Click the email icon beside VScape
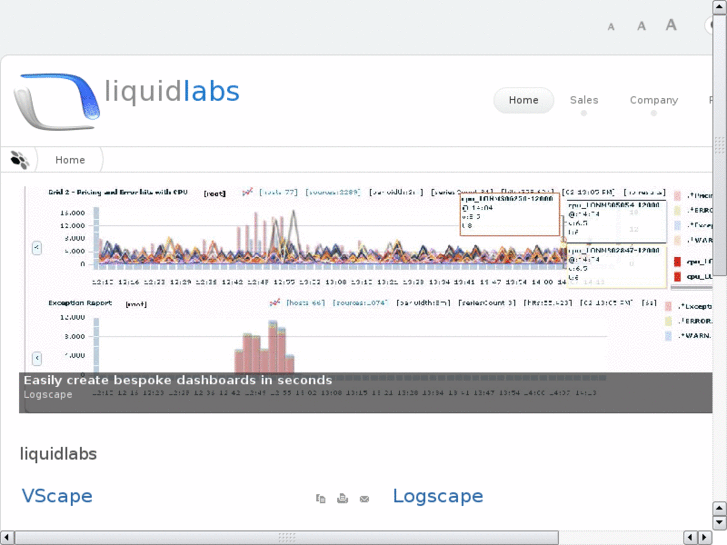727x545 pixels. click(x=364, y=499)
